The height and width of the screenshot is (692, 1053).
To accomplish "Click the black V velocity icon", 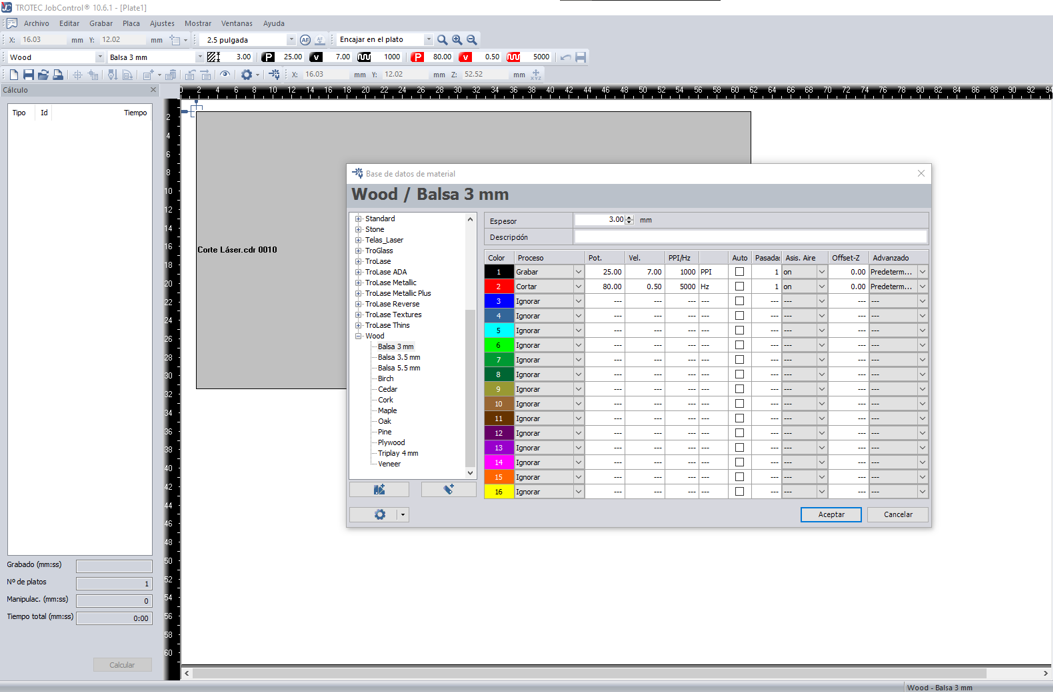I will click(x=316, y=57).
